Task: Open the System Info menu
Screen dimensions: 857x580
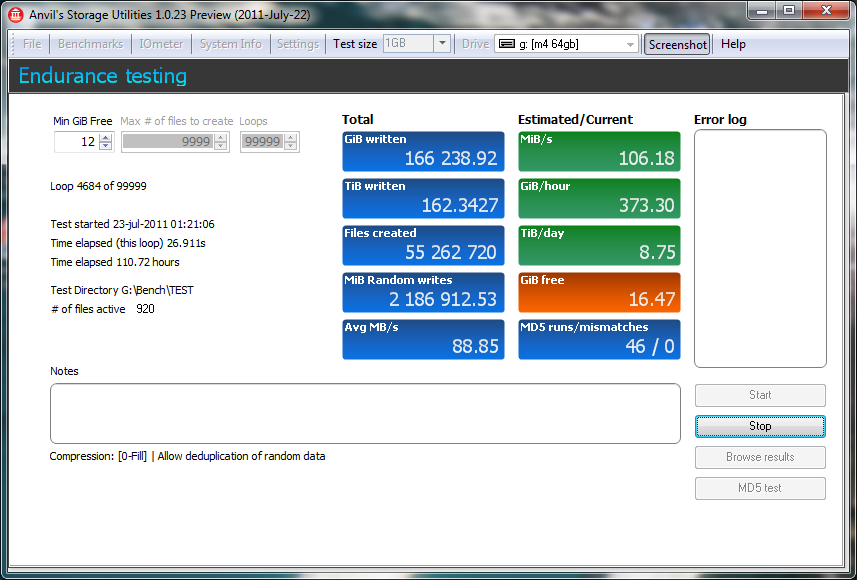Action: [x=231, y=44]
